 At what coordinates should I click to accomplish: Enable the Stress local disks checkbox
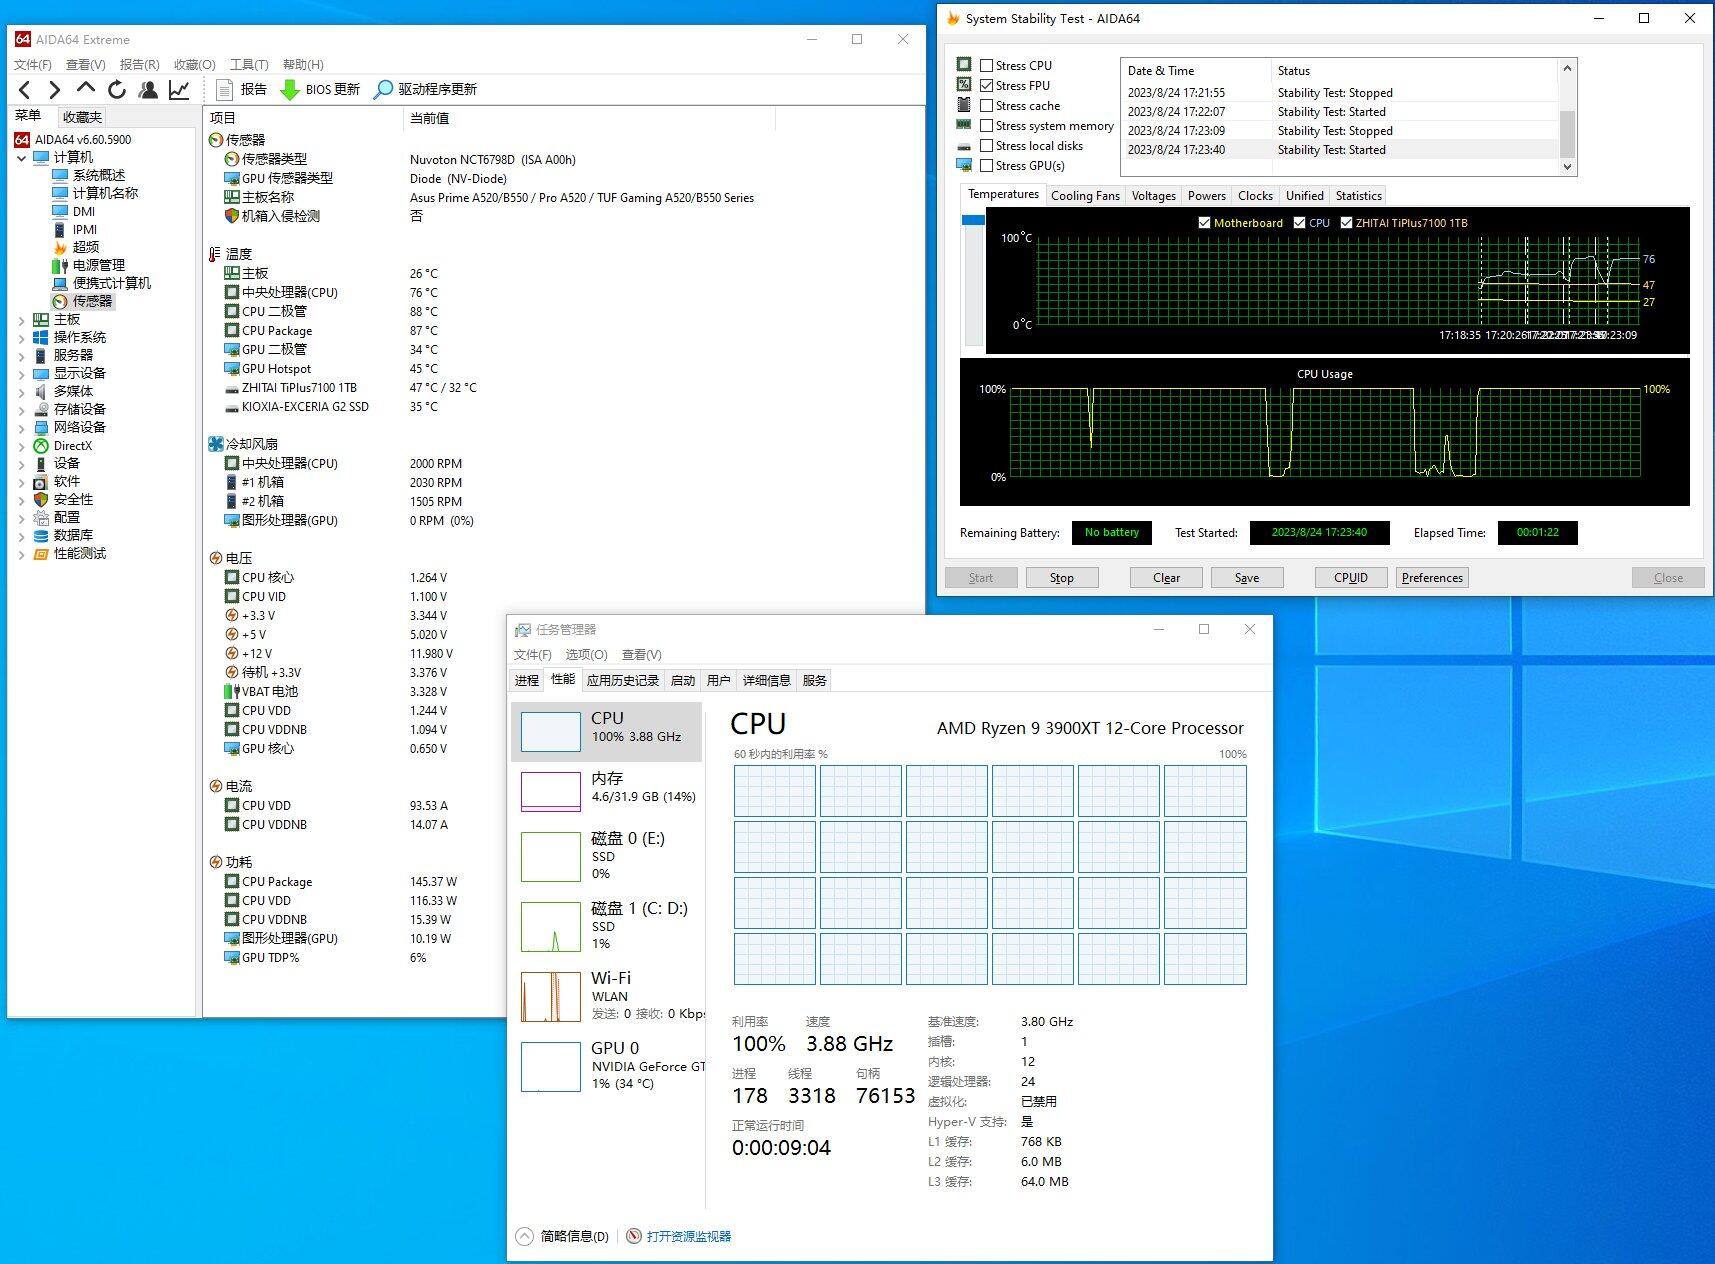click(987, 146)
